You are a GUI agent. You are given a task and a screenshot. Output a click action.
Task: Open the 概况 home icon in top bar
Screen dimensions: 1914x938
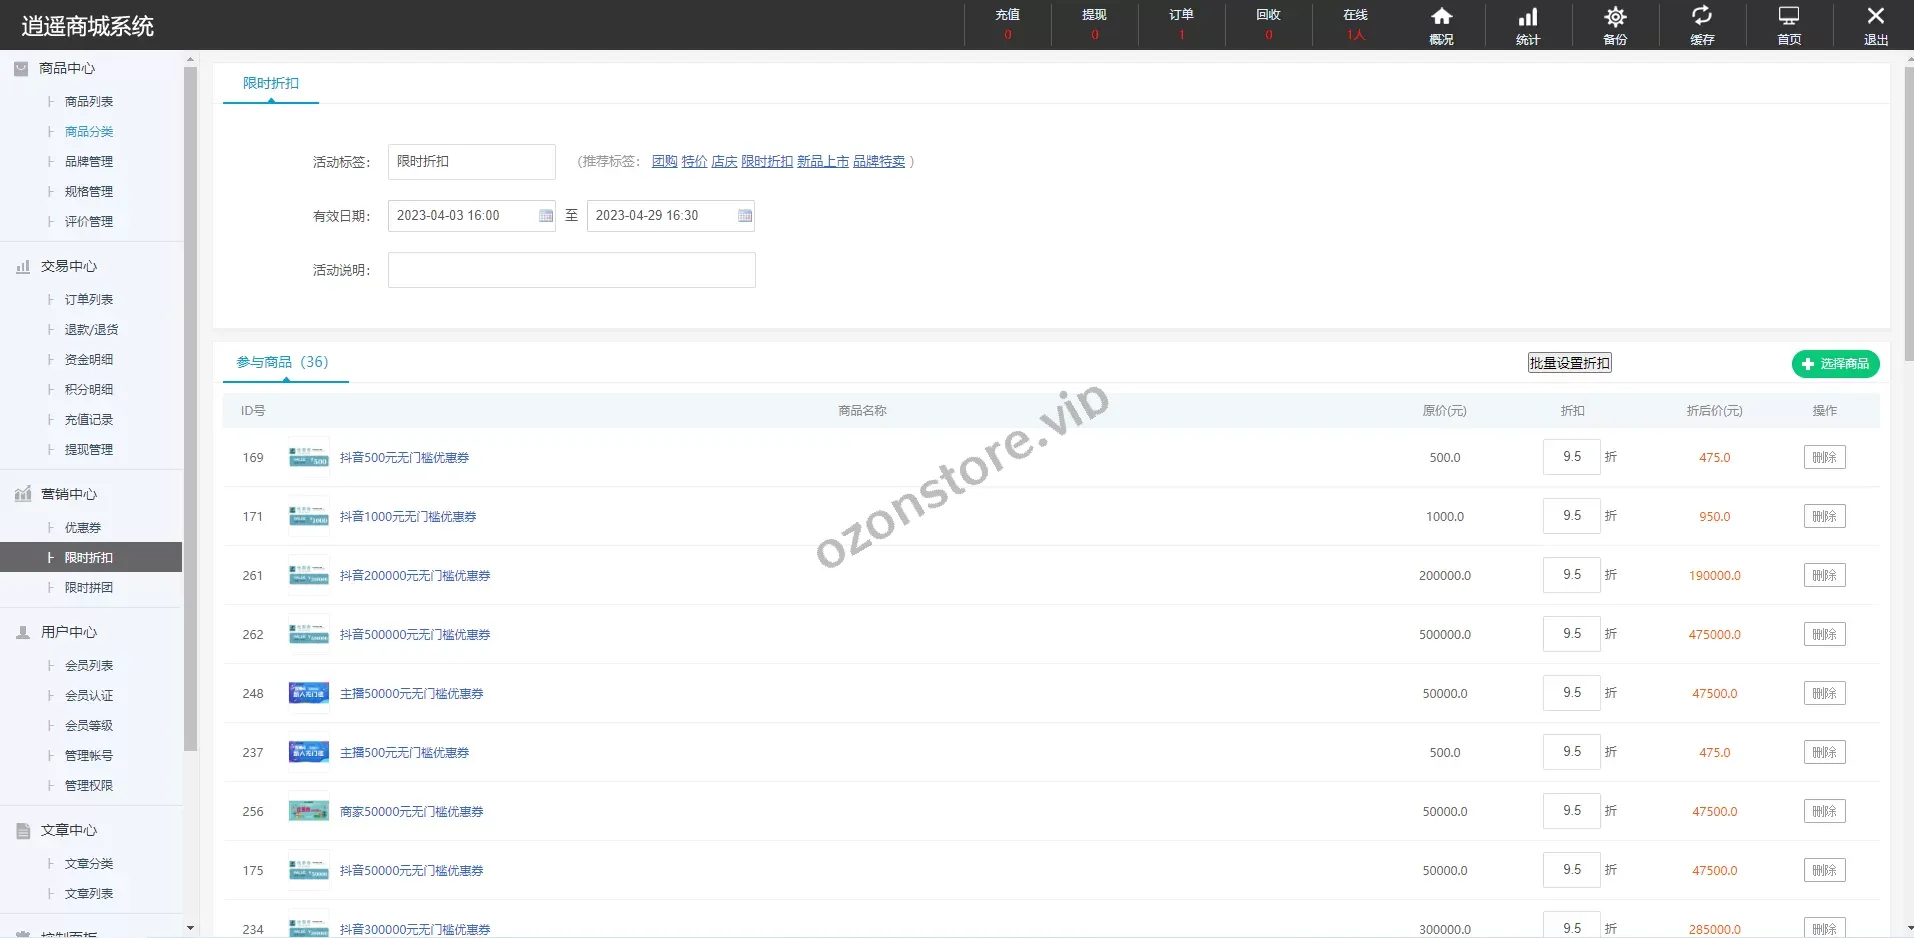click(1441, 25)
